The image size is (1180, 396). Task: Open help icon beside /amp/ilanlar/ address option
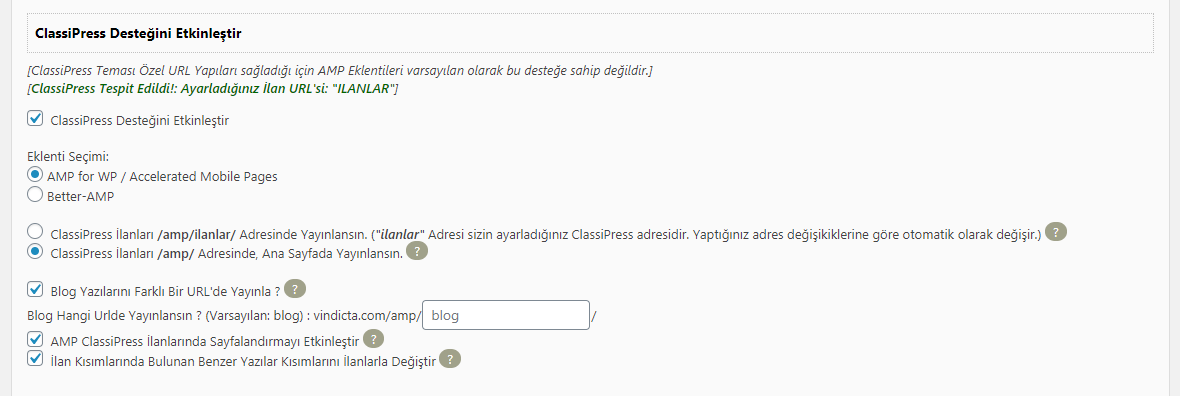click(1057, 233)
